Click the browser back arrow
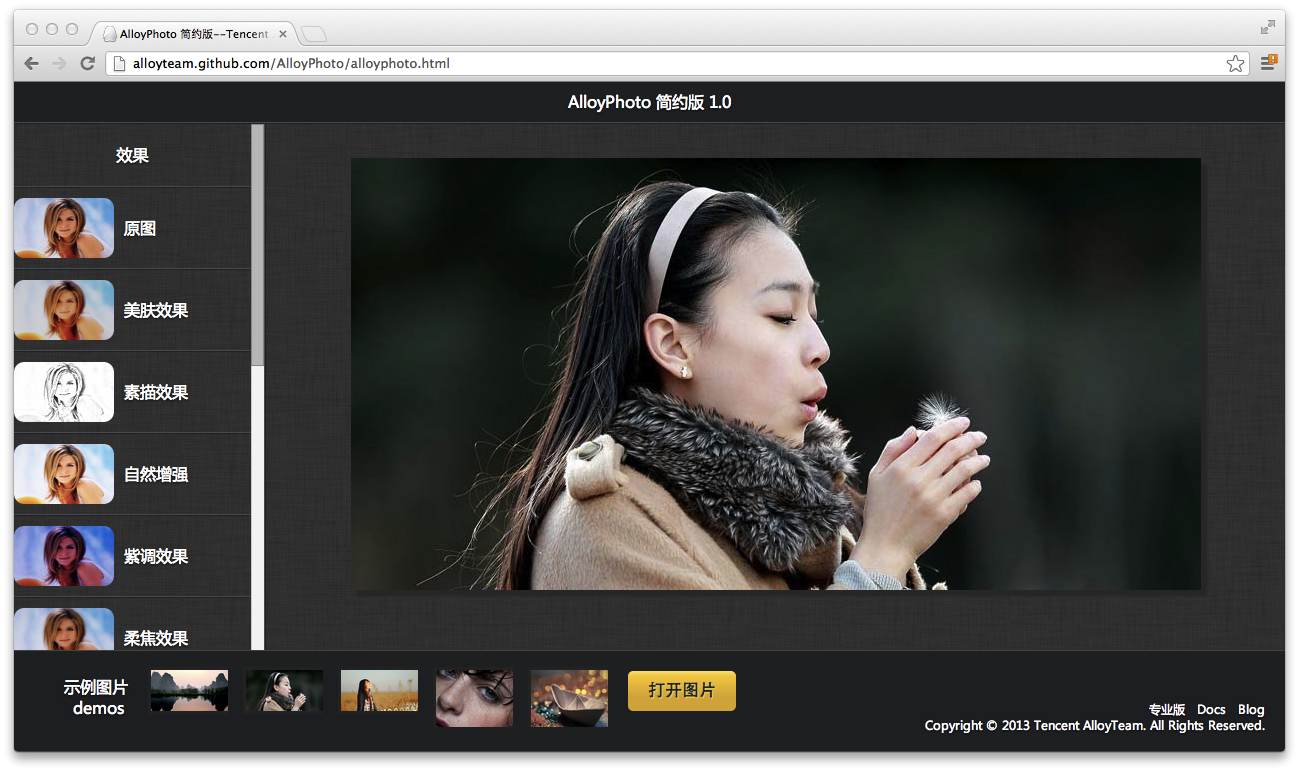 [32, 63]
